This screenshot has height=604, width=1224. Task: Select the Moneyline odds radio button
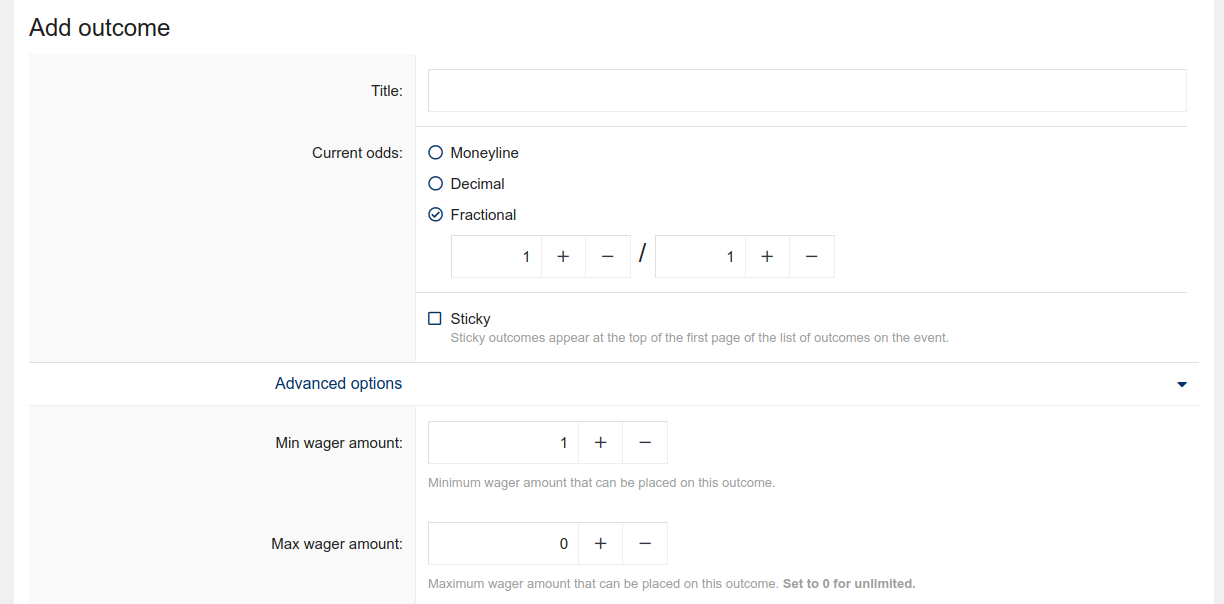point(435,153)
